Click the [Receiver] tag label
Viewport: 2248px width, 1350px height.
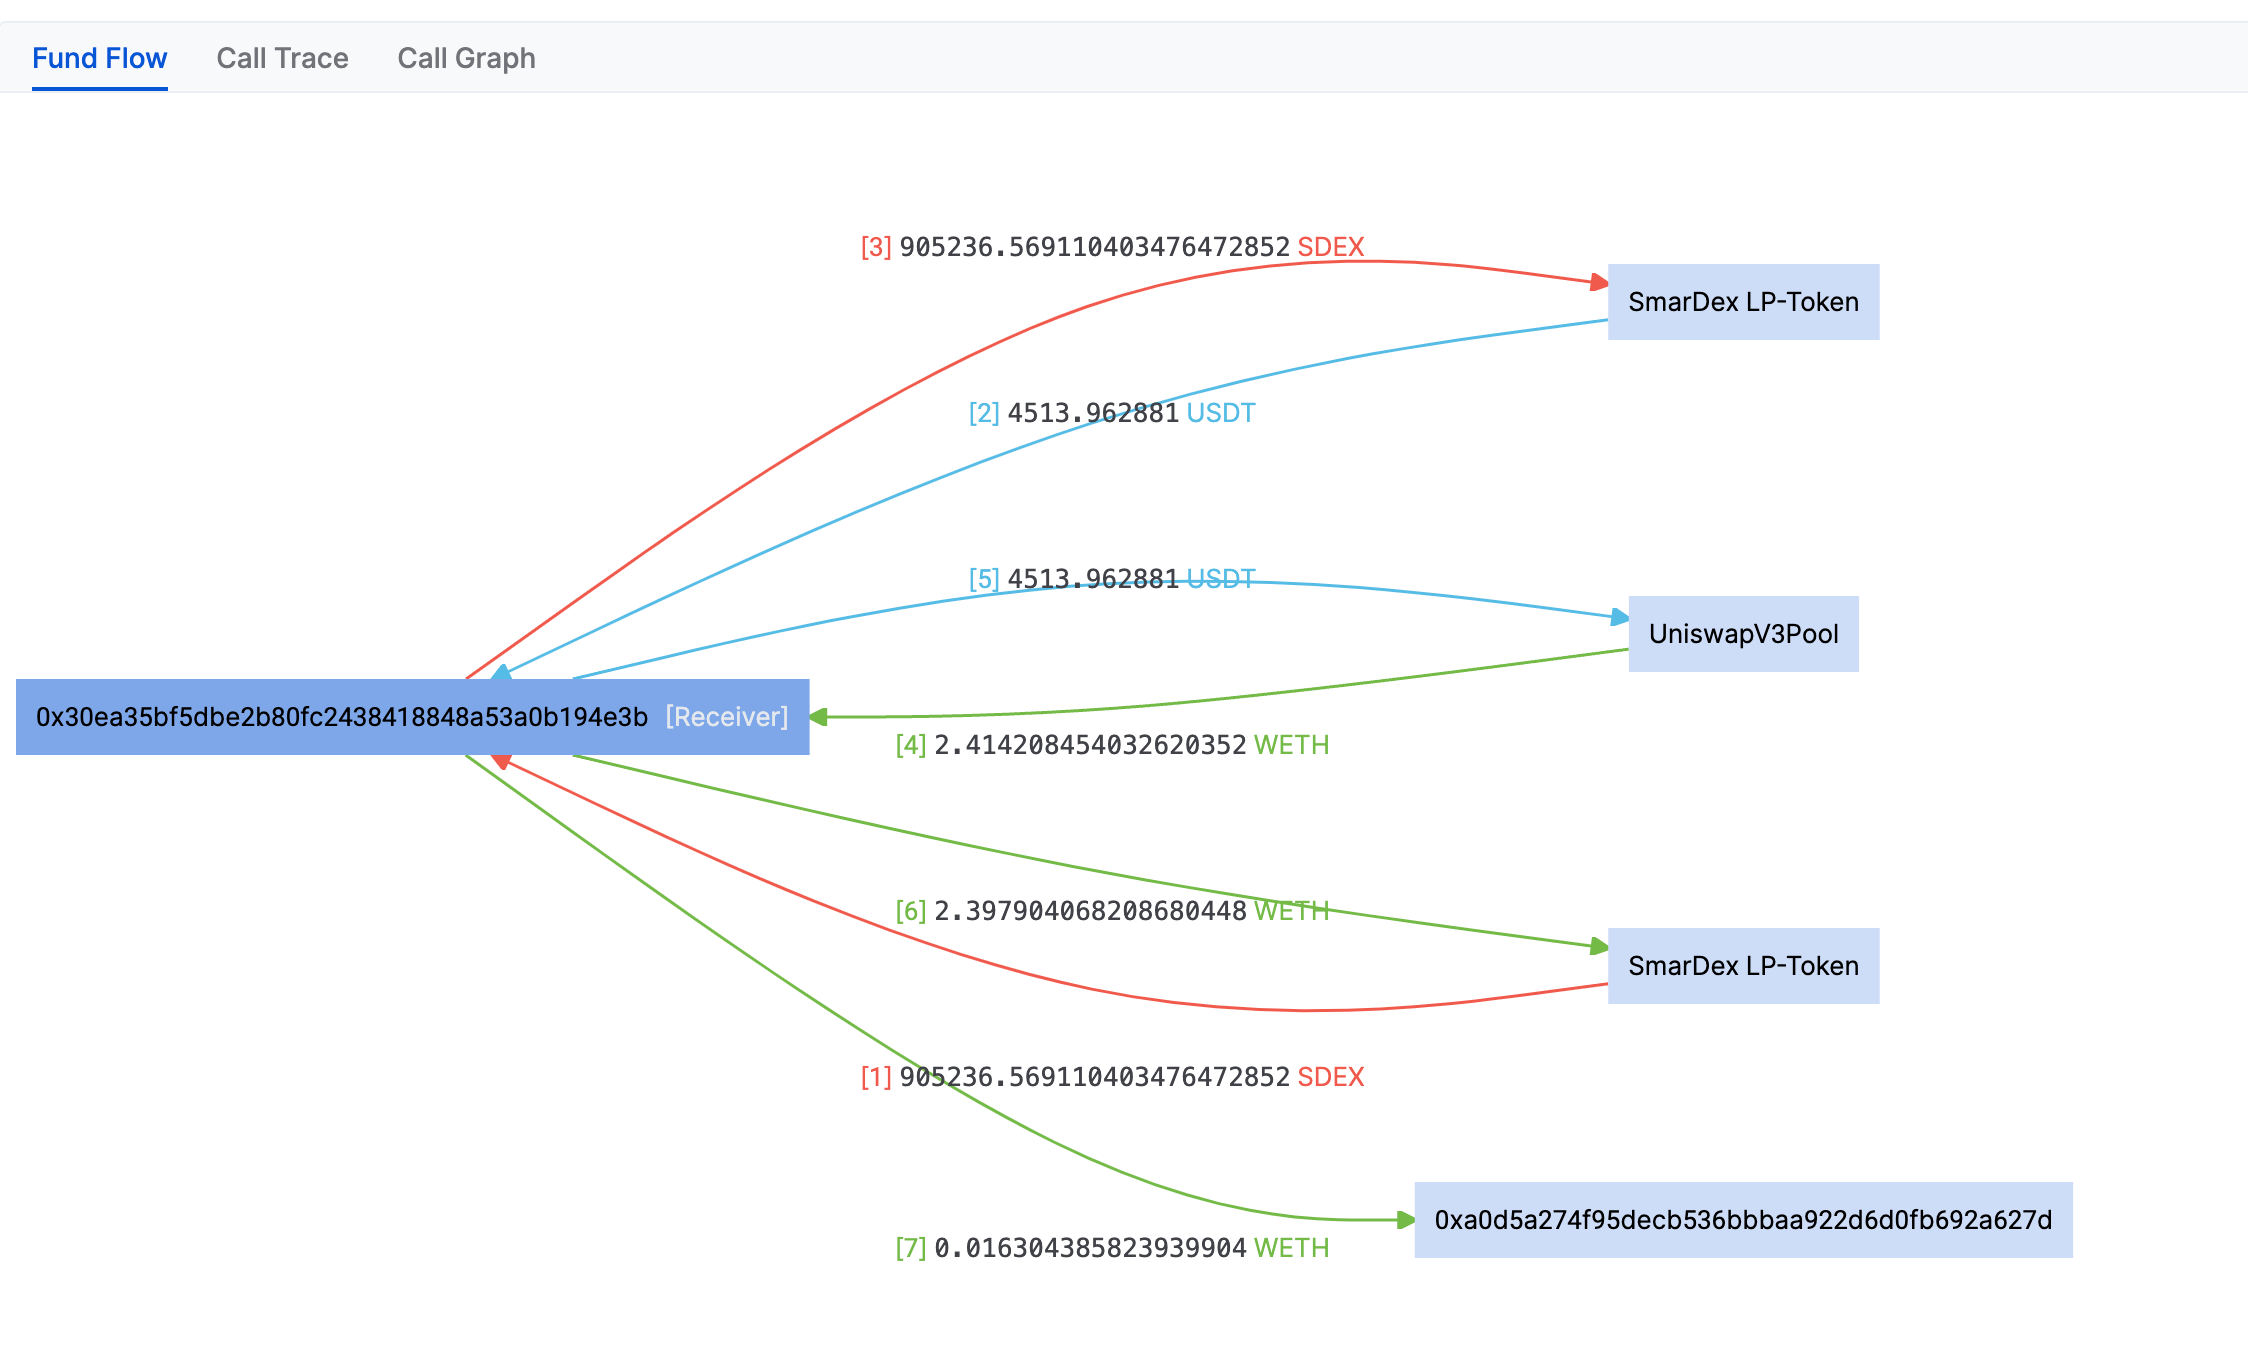point(727,717)
